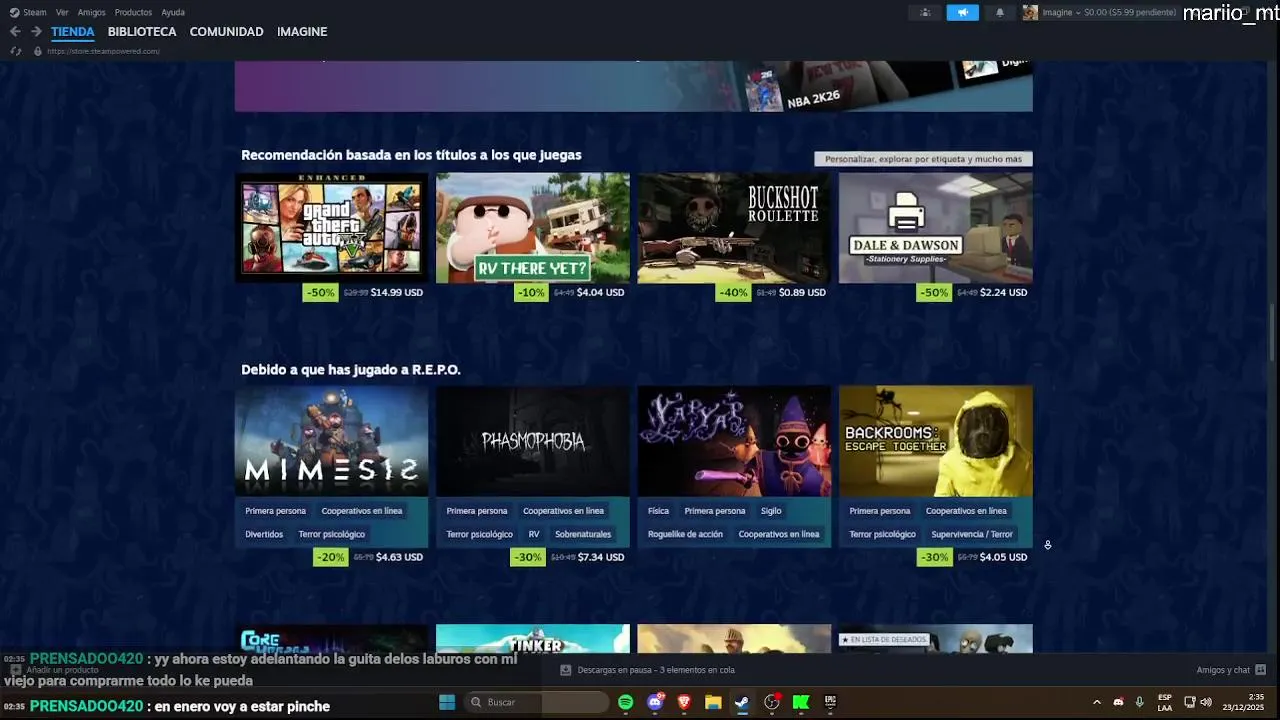Viewport: 1280px width, 720px height.
Task: Open the Grand Theft Auto V card
Action: pos(331,228)
